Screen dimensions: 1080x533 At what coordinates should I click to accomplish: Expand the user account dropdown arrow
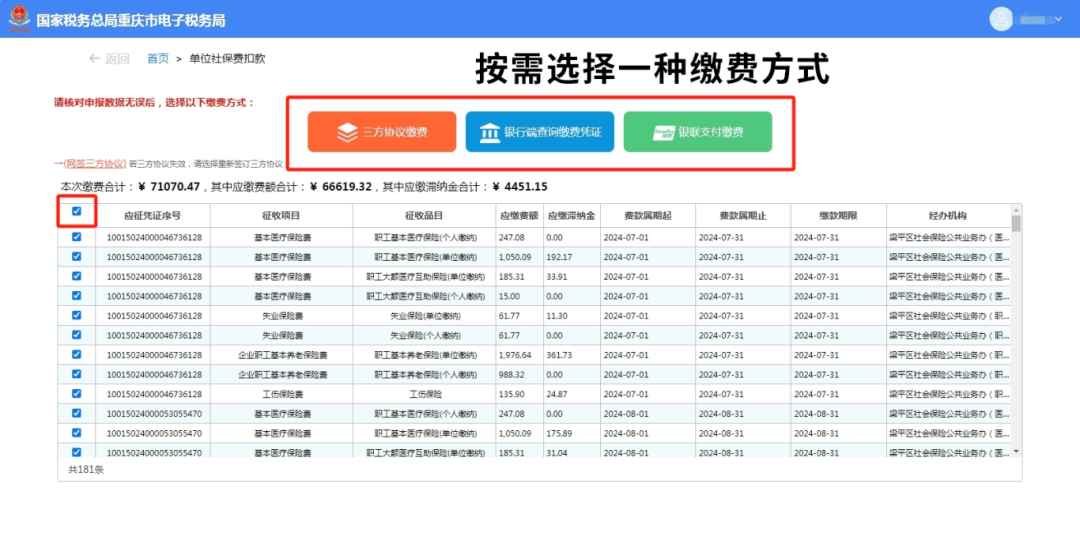1060,20
